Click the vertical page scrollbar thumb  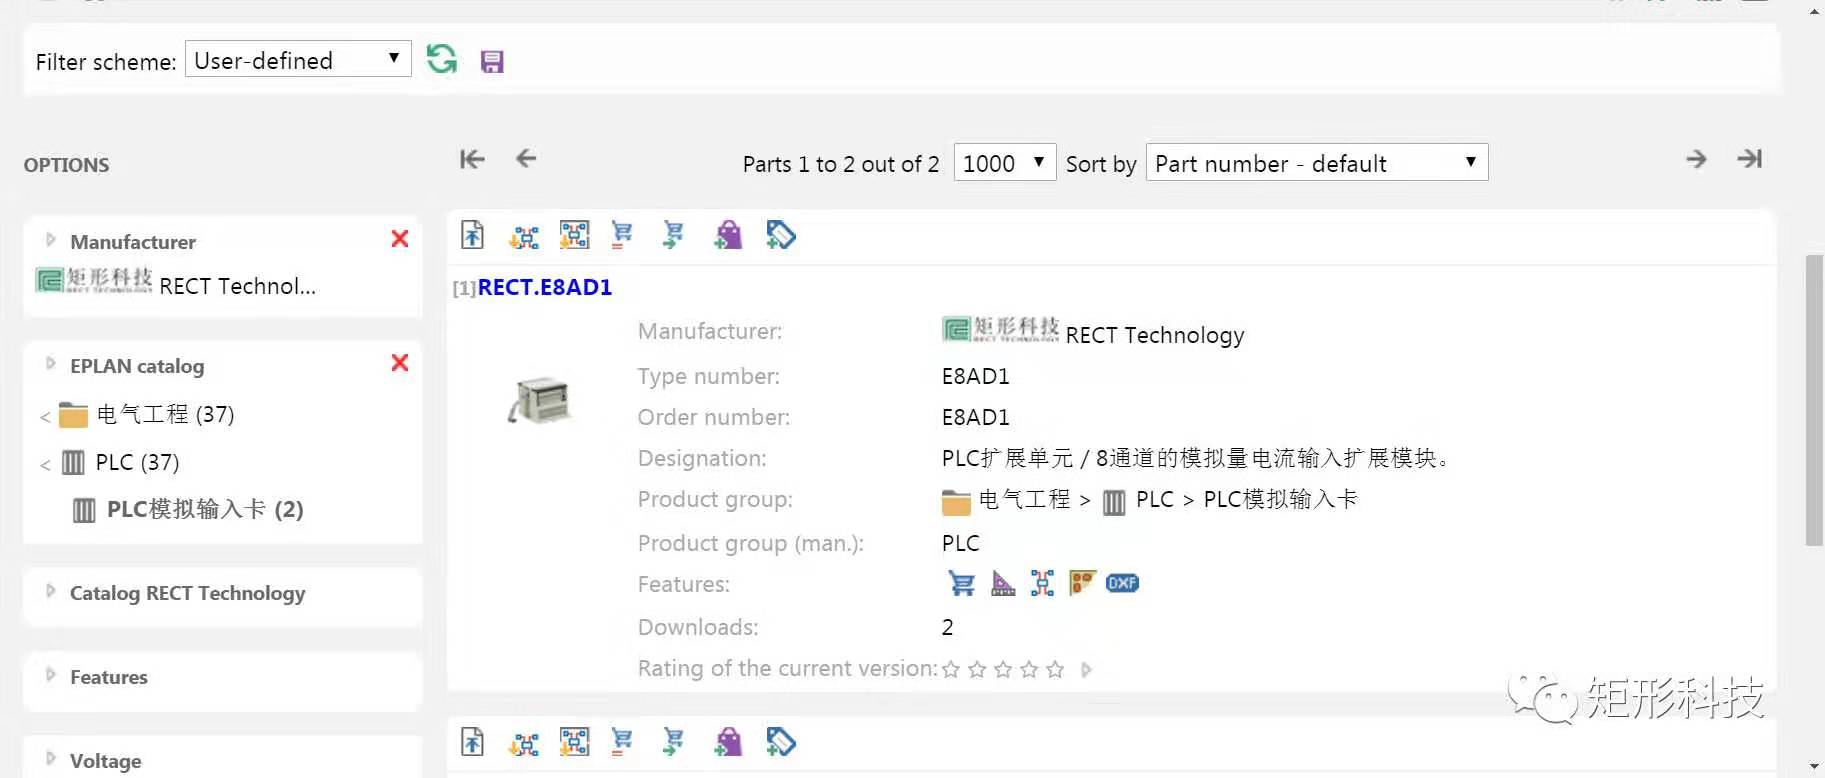click(x=1814, y=400)
